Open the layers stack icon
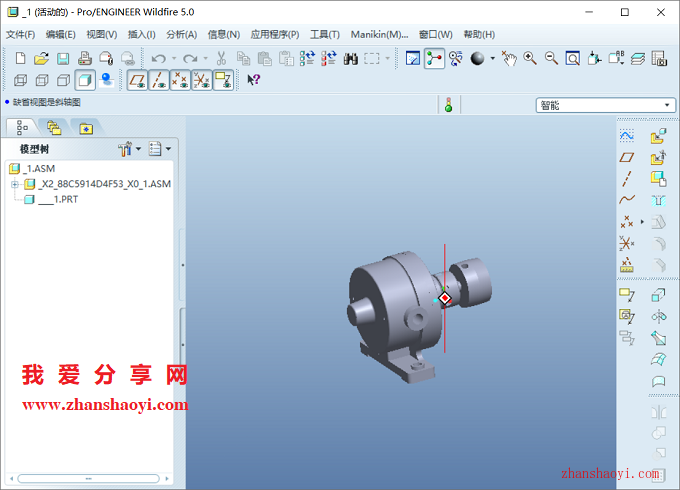Screen dimensions: 680x490 638,58
